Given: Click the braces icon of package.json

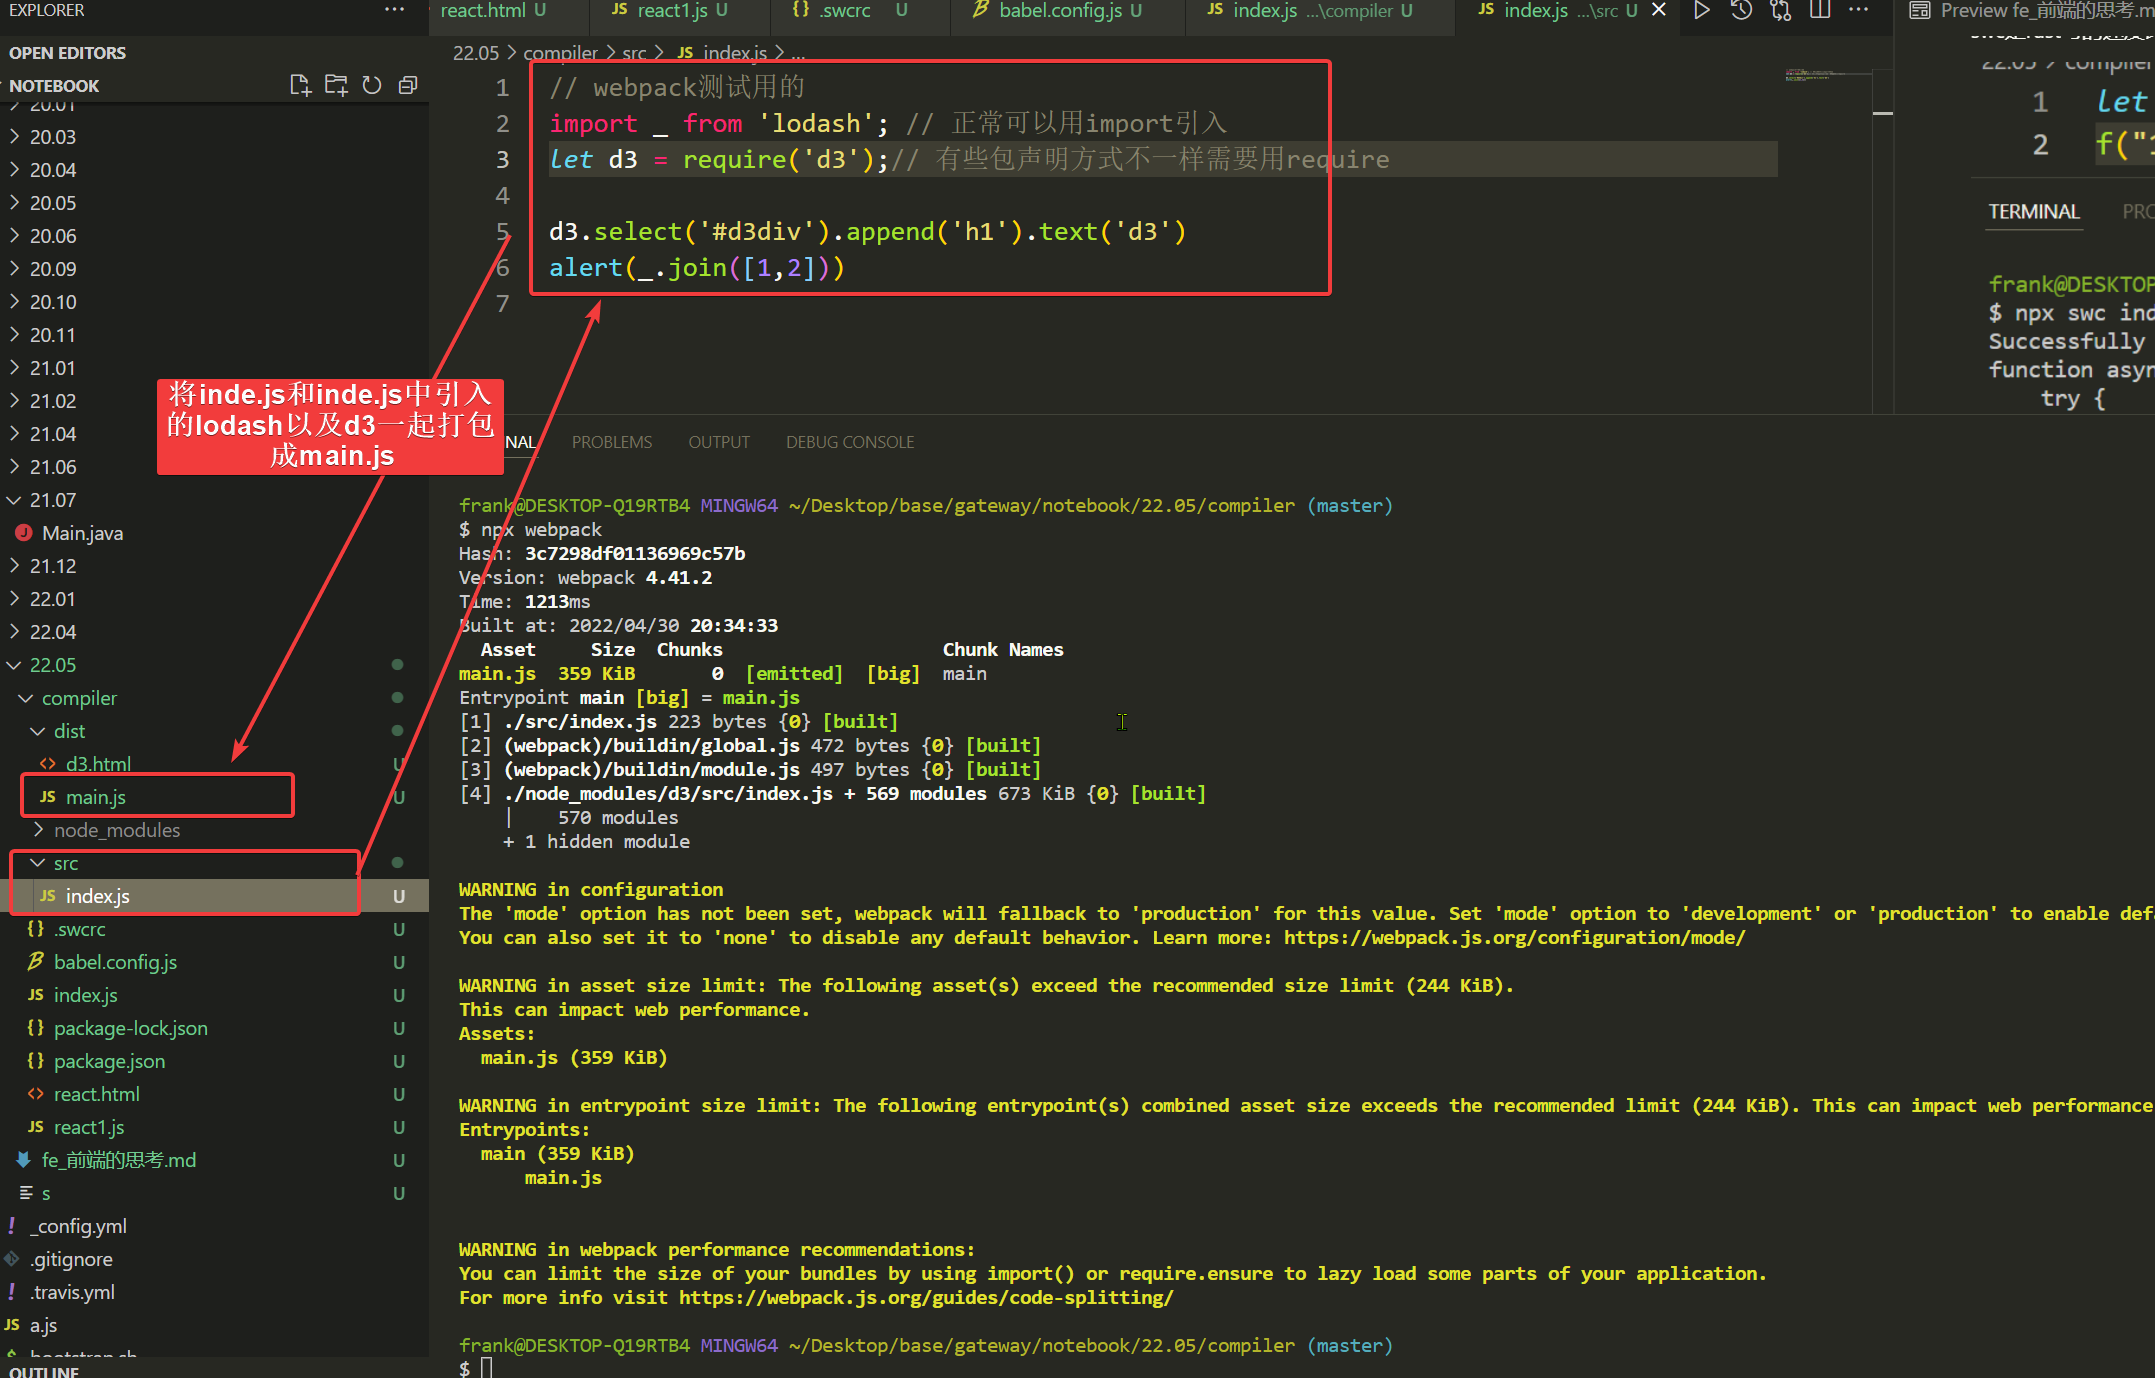Looking at the screenshot, I should (36, 1061).
